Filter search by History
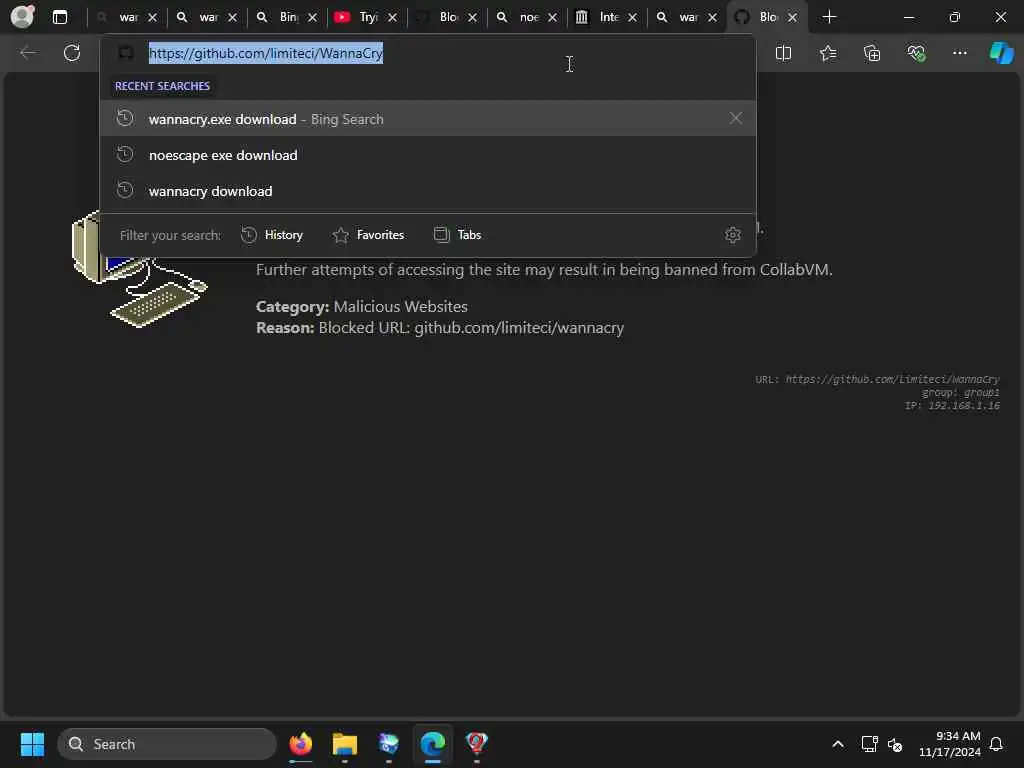The height and width of the screenshot is (768, 1024). pos(272,234)
